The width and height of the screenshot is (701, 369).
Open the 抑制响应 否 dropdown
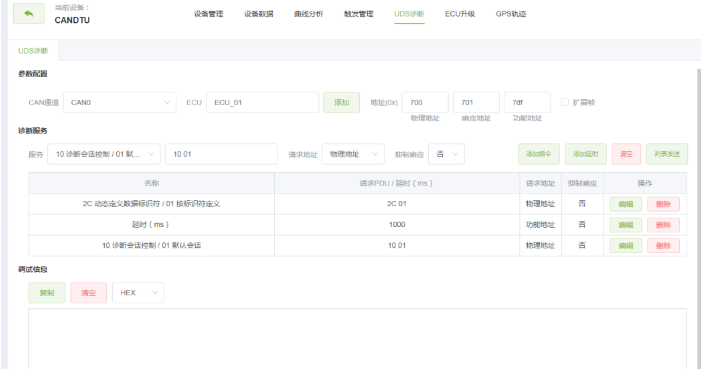pyautogui.click(x=446, y=154)
